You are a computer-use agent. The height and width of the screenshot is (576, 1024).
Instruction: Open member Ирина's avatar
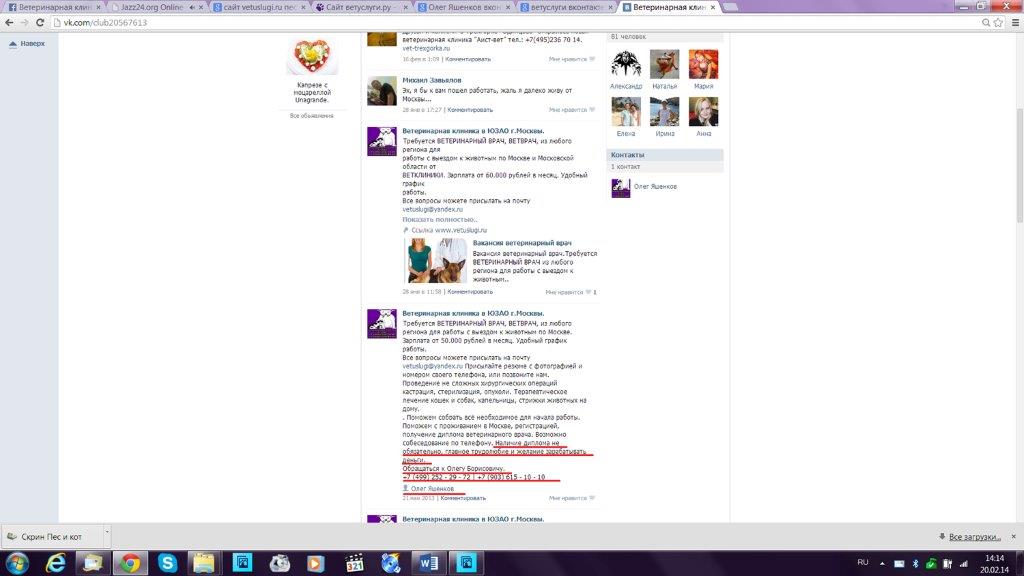tap(664, 112)
